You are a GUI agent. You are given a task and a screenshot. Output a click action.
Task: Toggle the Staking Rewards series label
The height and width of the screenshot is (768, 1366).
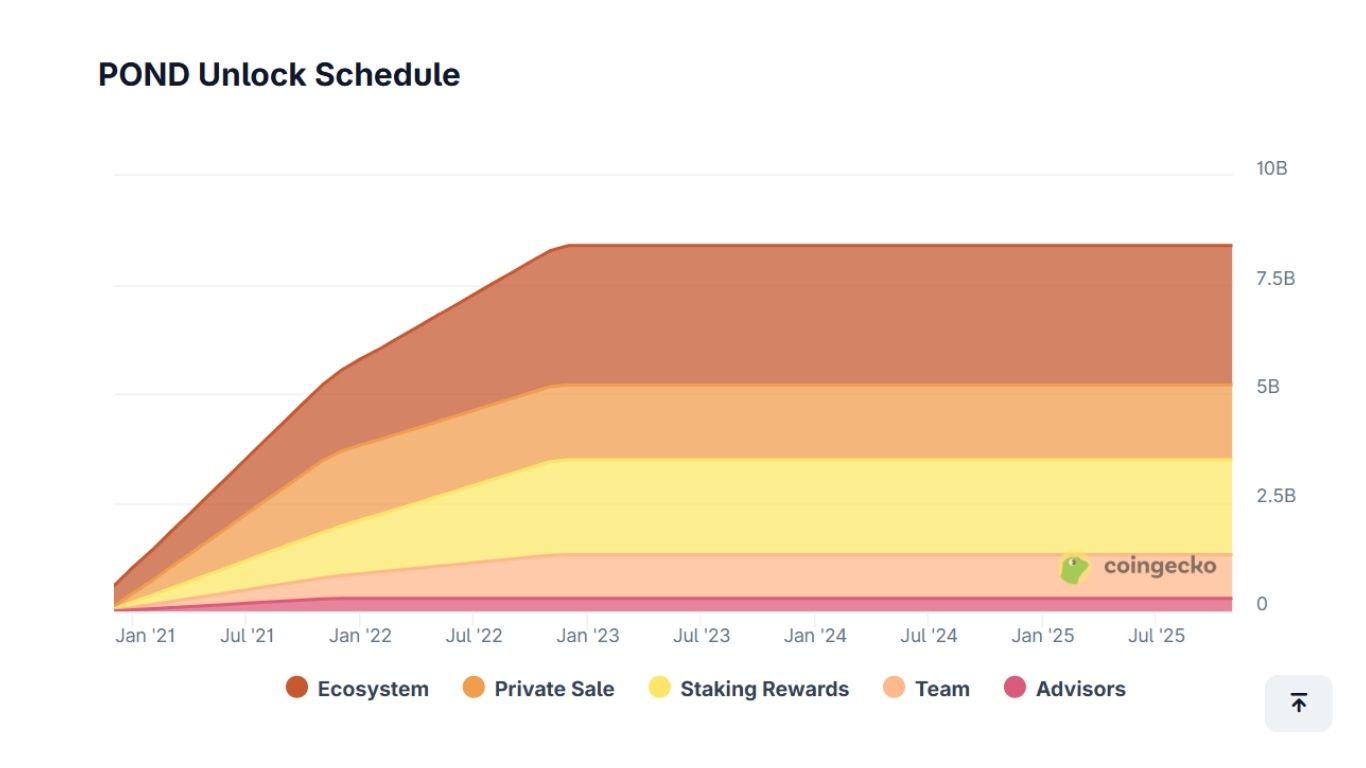[x=764, y=689]
